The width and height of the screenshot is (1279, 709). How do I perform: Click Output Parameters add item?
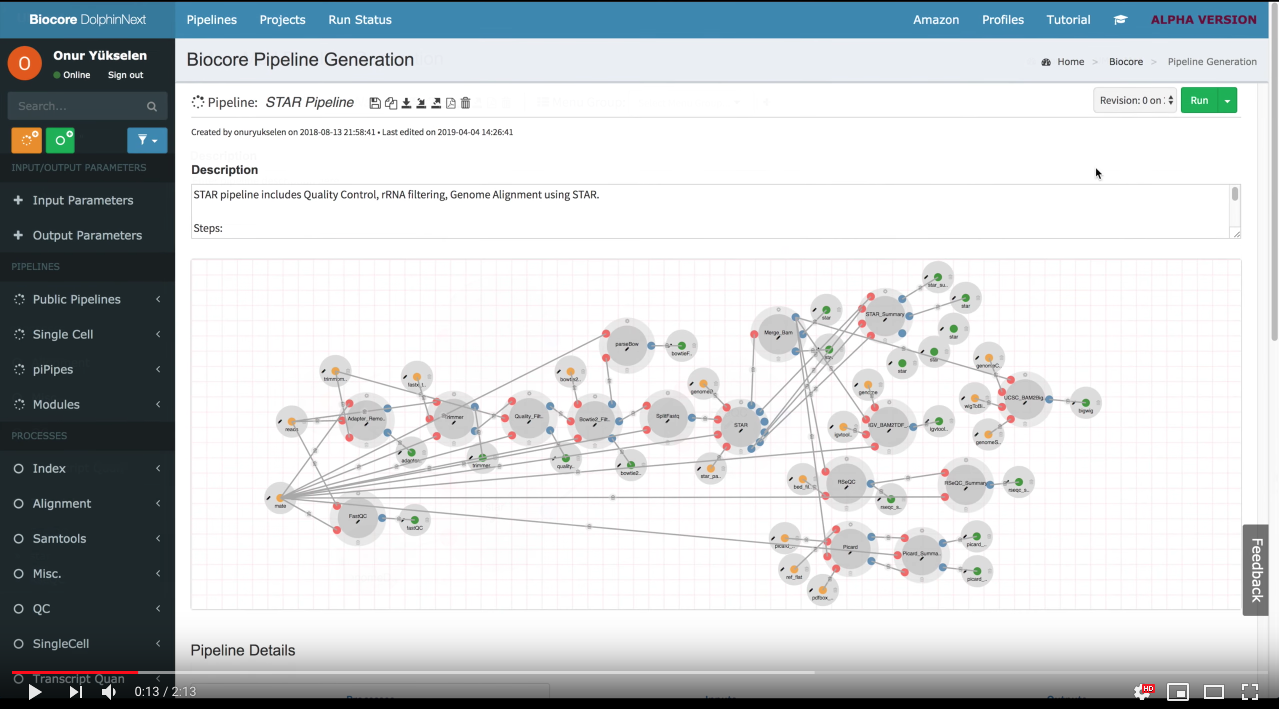tap(87, 235)
